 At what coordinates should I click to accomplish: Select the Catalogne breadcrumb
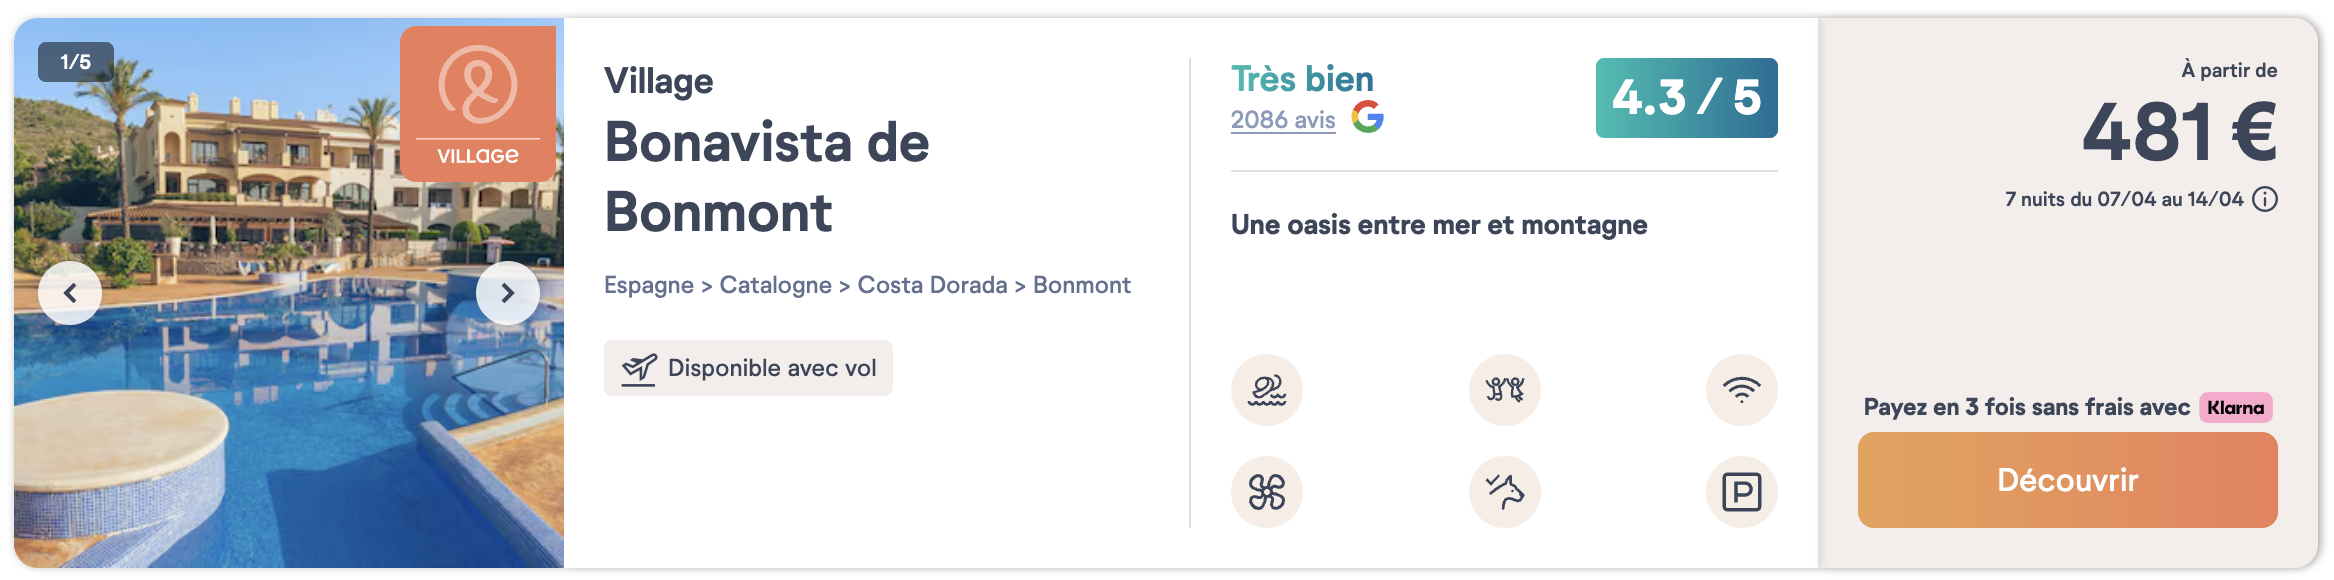(775, 285)
